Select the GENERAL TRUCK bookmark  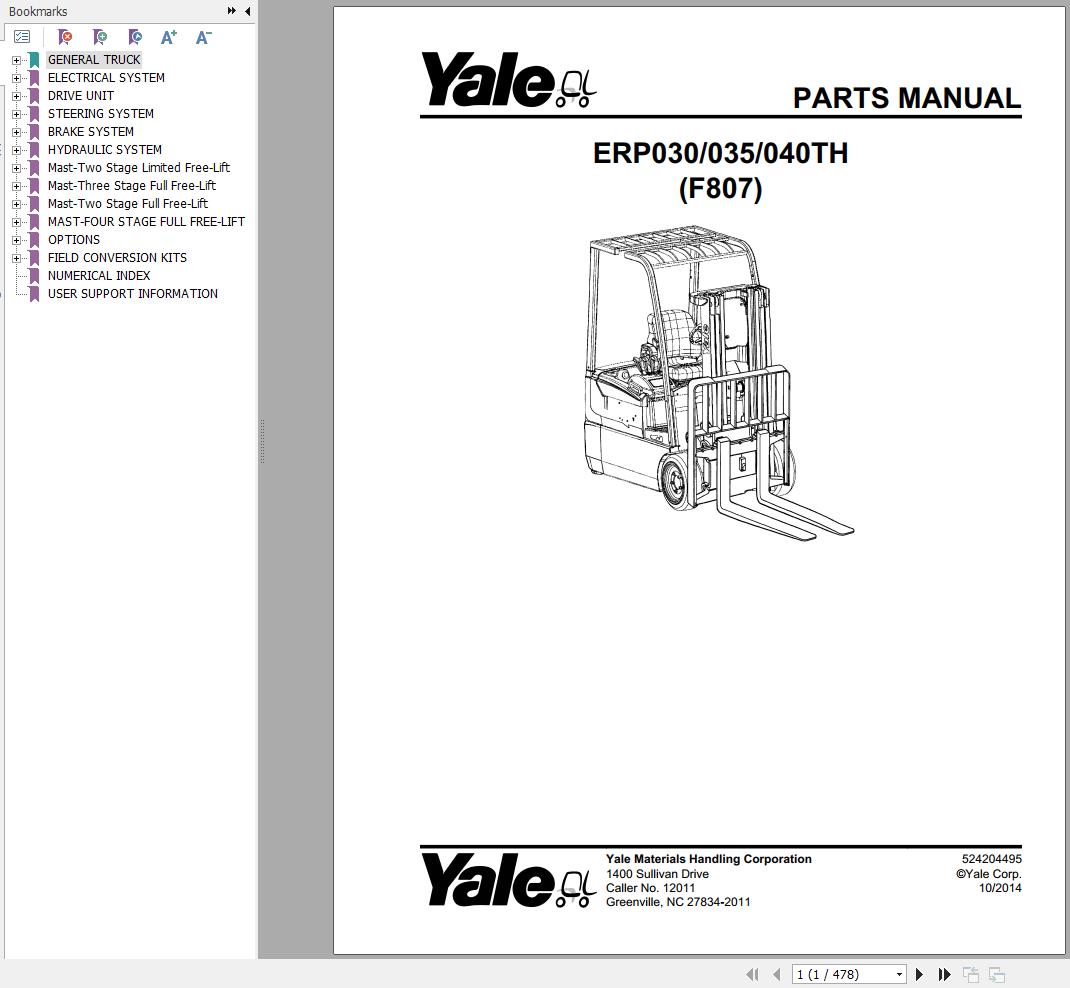(x=93, y=59)
